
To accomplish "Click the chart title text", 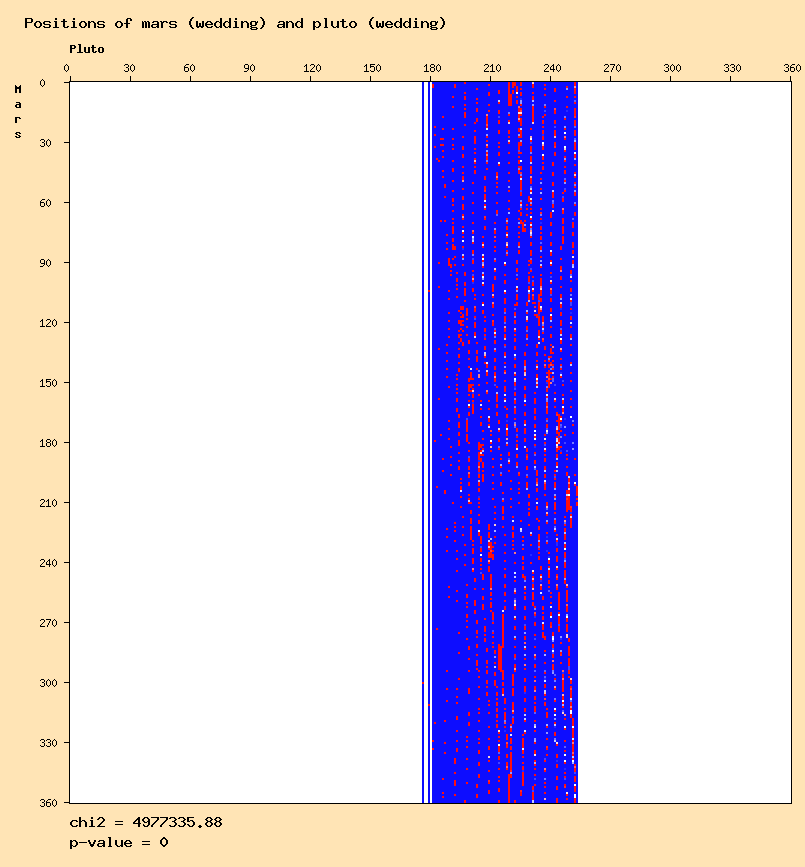I will click(235, 24).
